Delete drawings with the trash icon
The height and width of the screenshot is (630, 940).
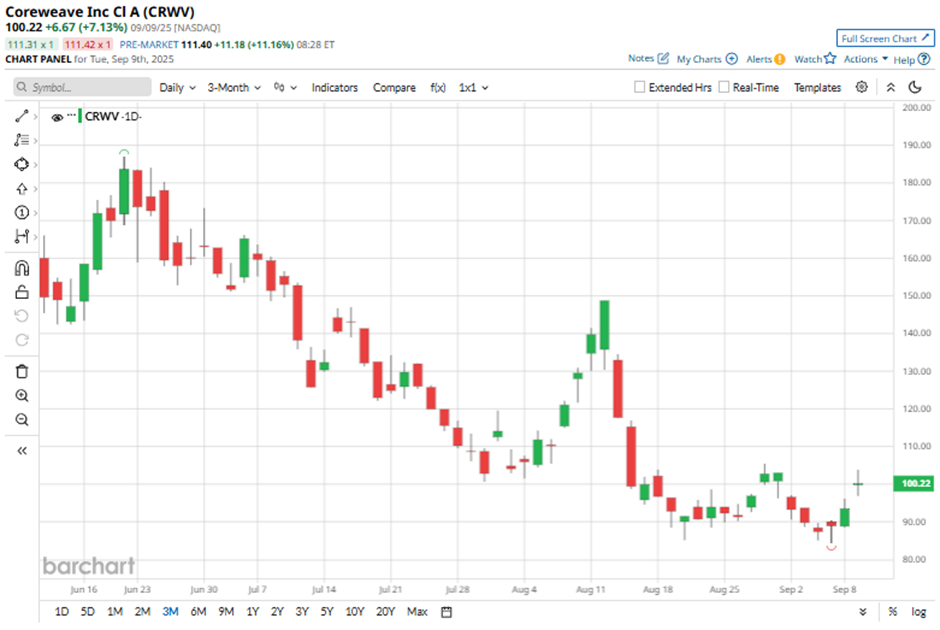coord(22,372)
